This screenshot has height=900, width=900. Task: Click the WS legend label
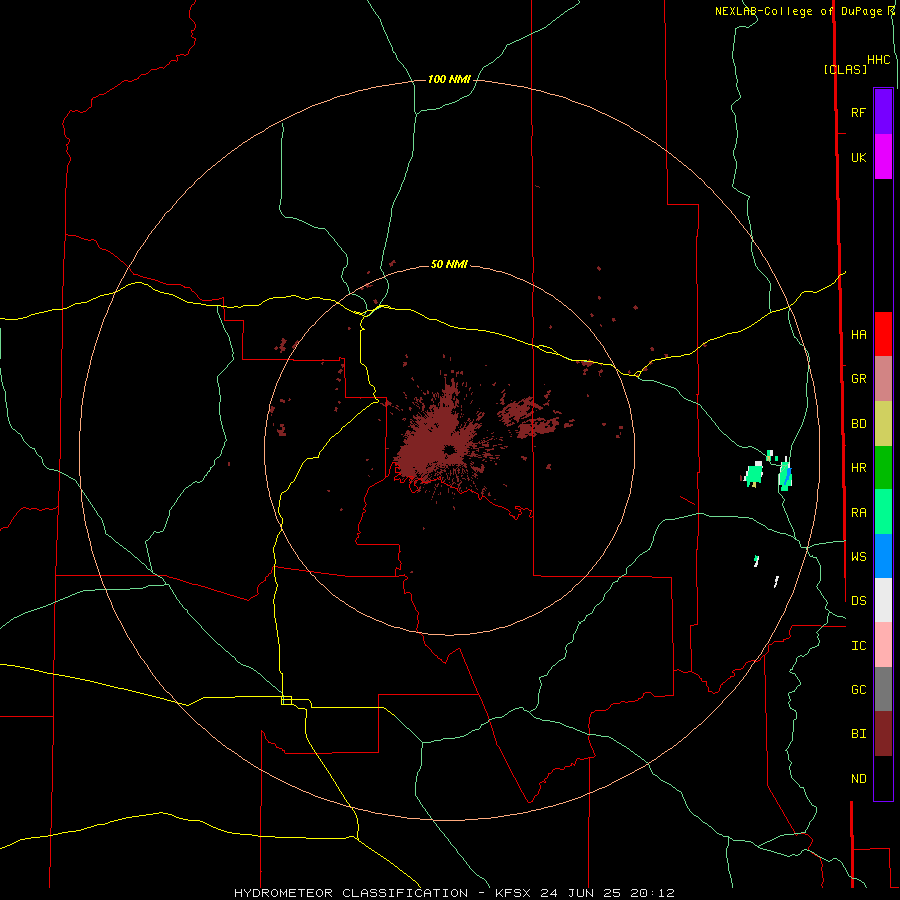(x=858, y=556)
